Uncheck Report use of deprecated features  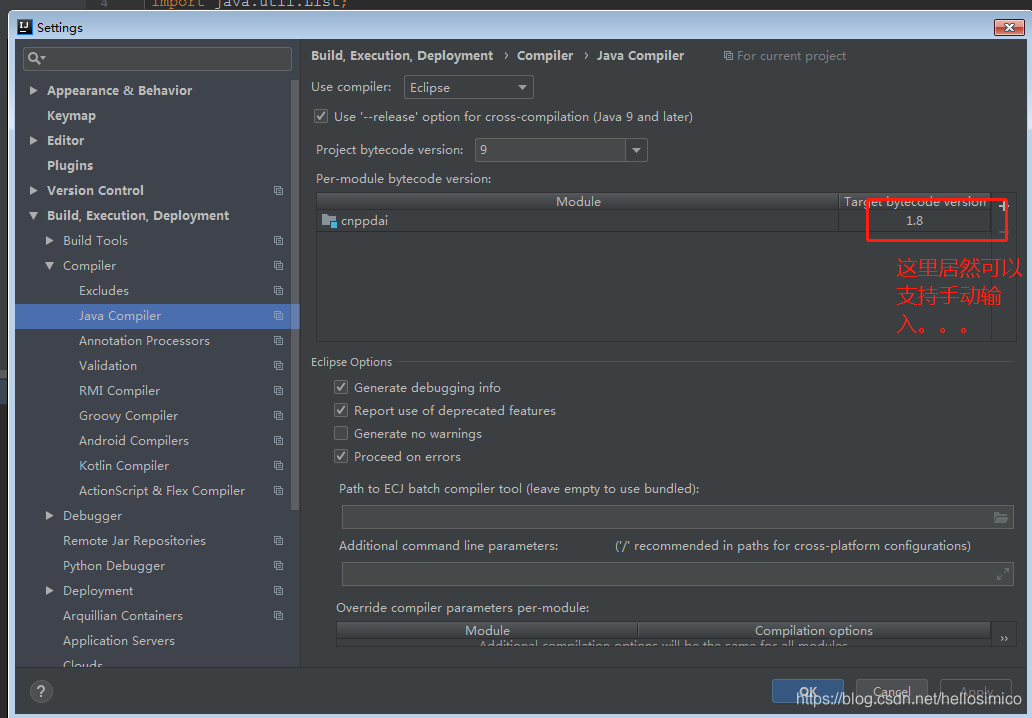coord(341,410)
